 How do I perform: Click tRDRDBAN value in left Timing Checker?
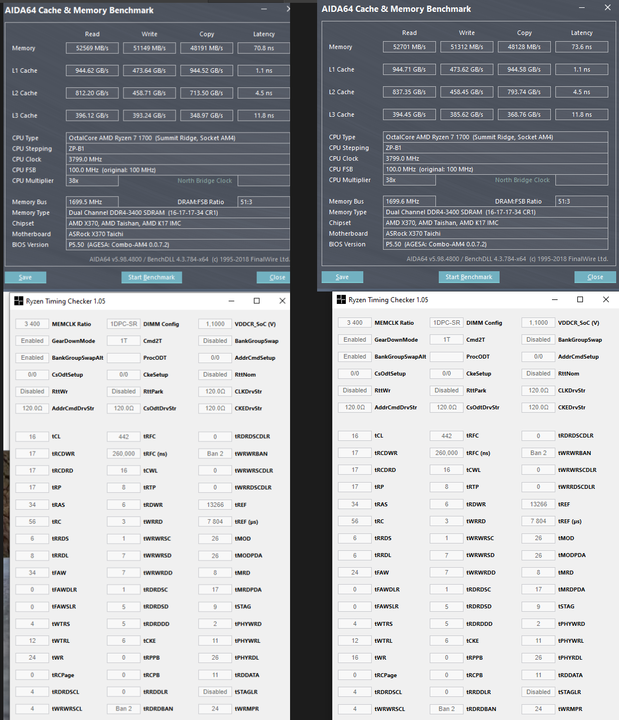click(x=124, y=709)
